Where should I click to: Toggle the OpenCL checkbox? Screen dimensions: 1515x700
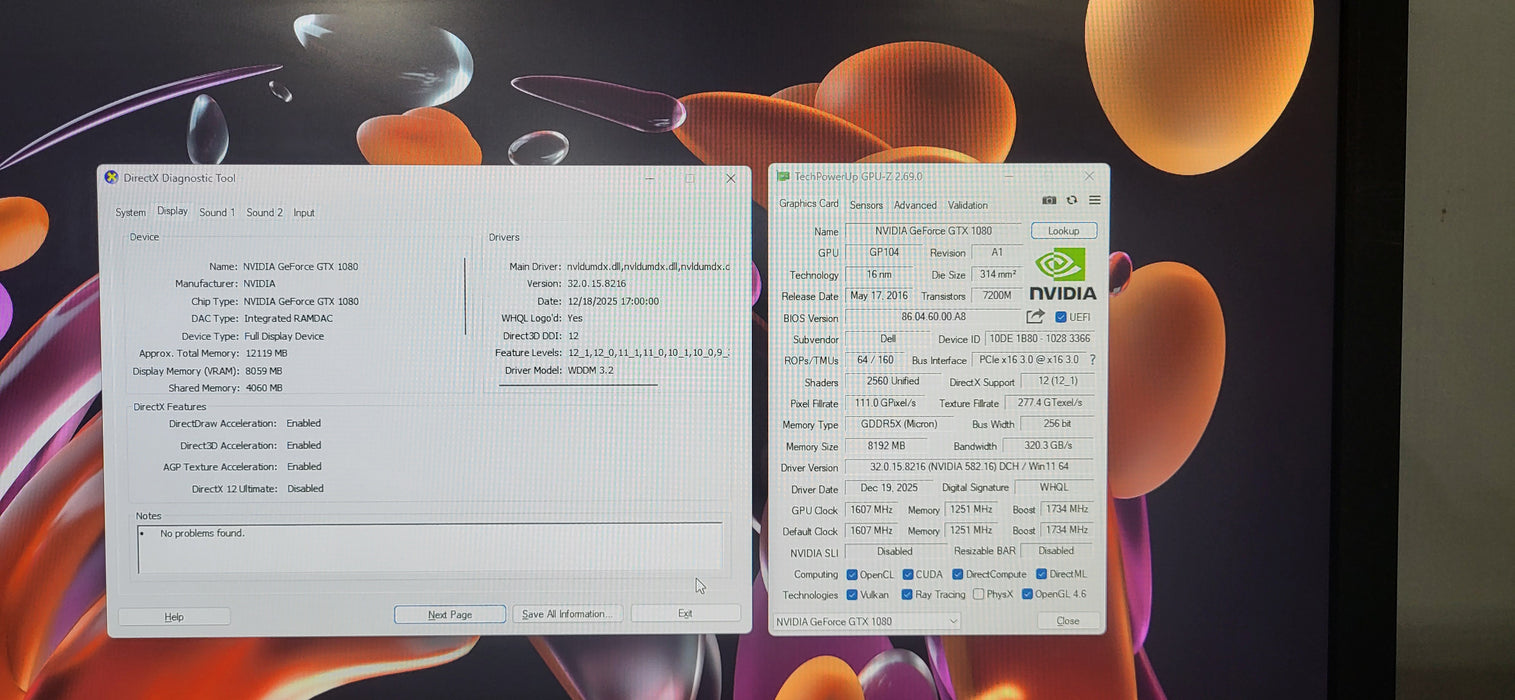(852, 574)
